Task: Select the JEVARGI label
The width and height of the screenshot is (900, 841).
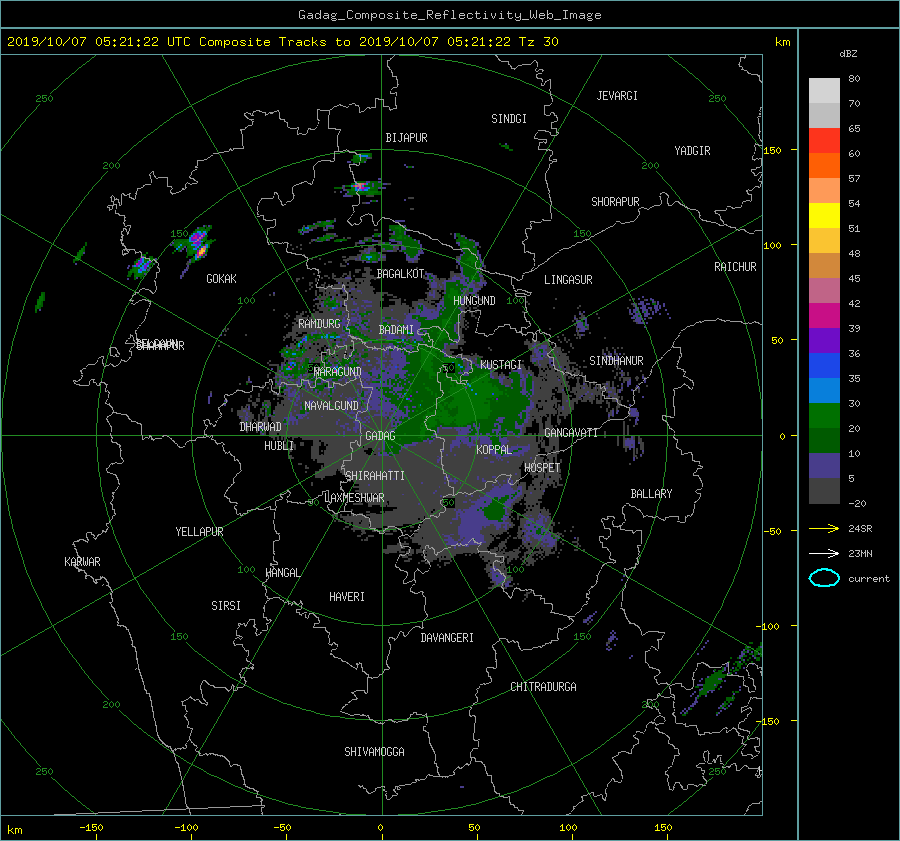Action: [x=617, y=96]
